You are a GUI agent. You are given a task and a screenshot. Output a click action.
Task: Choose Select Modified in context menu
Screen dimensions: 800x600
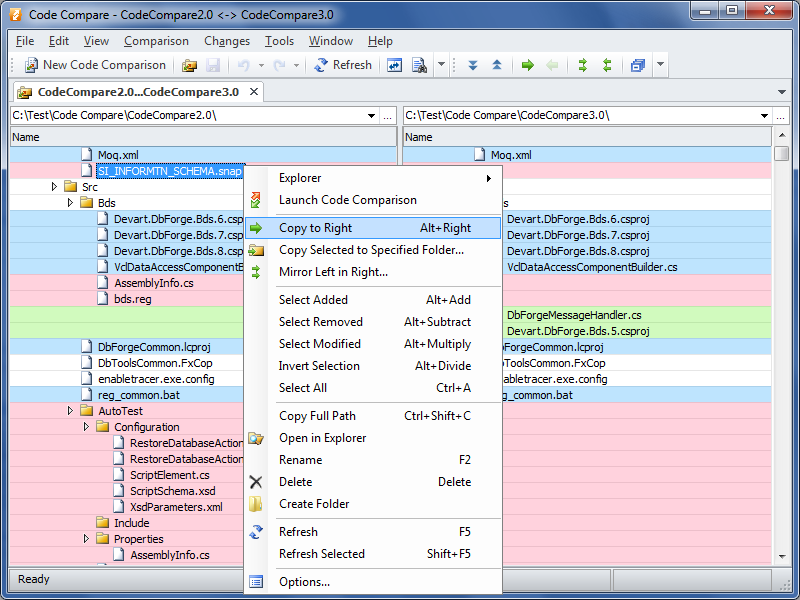[373, 344]
